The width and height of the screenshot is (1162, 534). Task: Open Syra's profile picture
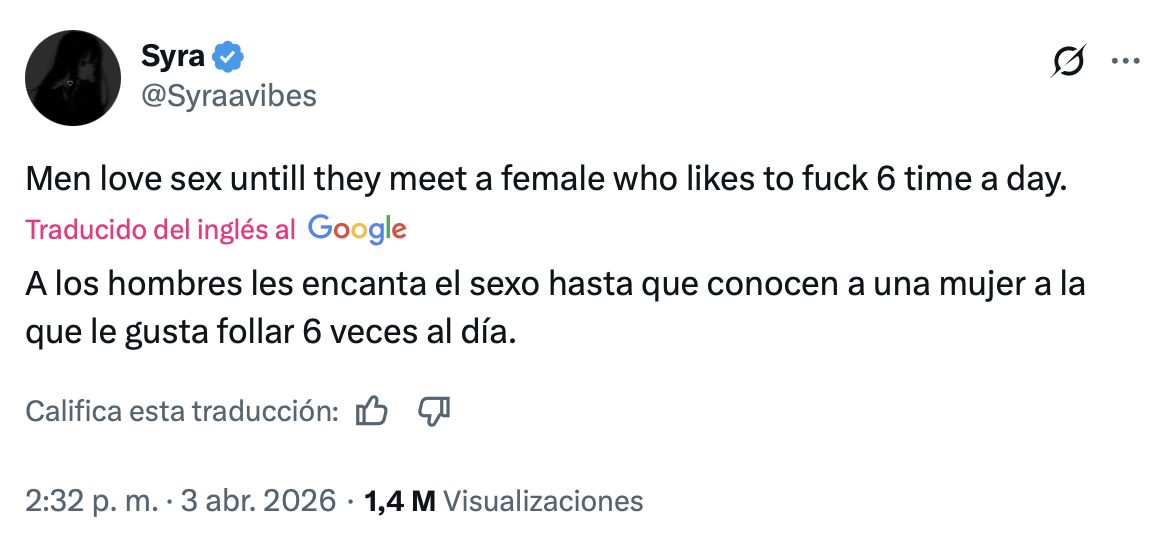tap(73, 77)
